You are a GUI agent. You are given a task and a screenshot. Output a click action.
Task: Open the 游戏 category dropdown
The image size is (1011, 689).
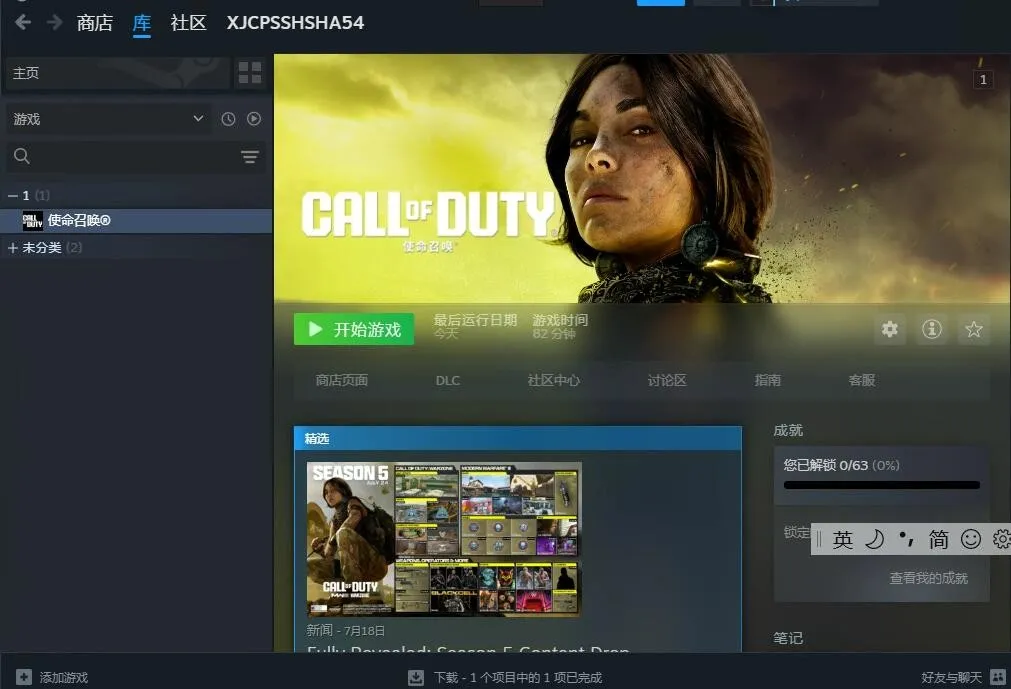[x=108, y=119]
